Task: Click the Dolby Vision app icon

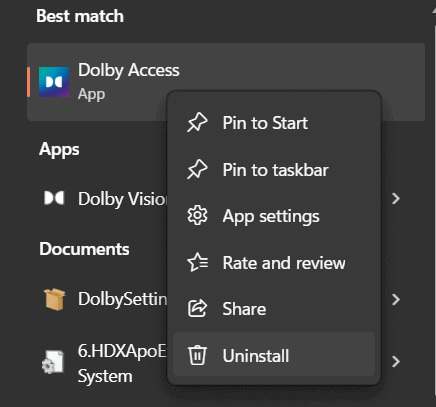Action: pyautogui.click(x=54, y=198)
